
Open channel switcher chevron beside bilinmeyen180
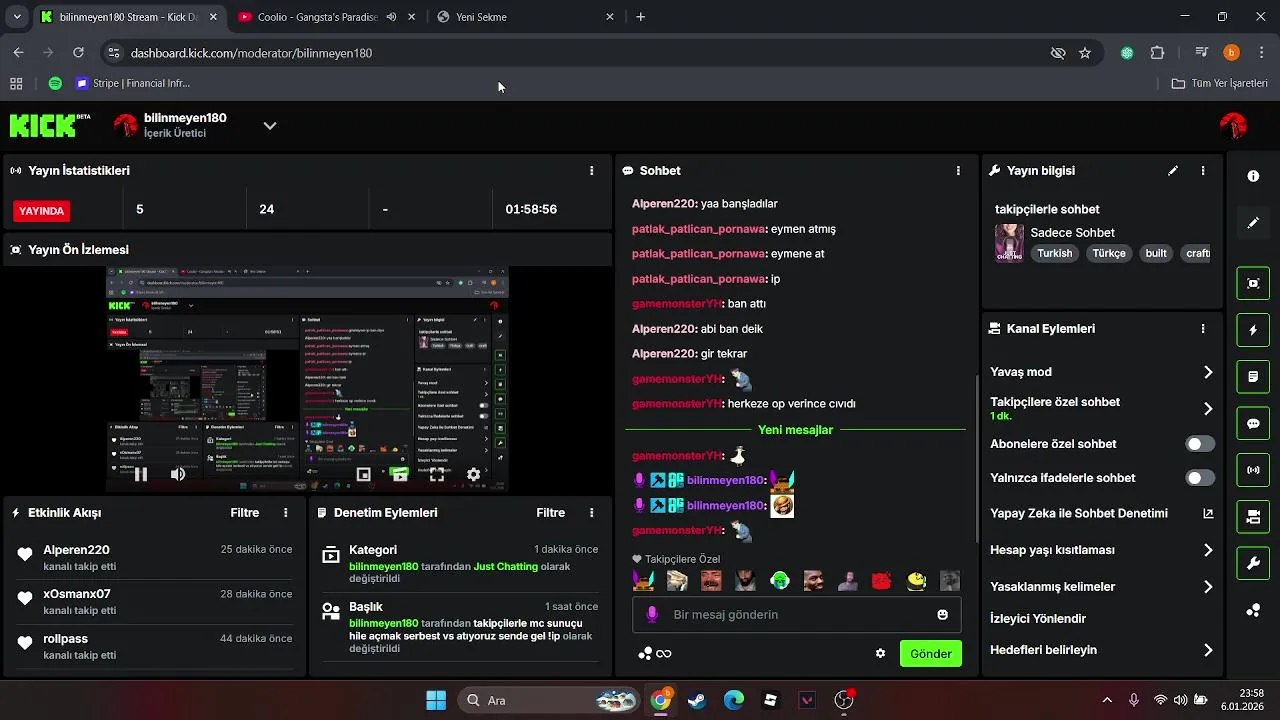[269, 126]
